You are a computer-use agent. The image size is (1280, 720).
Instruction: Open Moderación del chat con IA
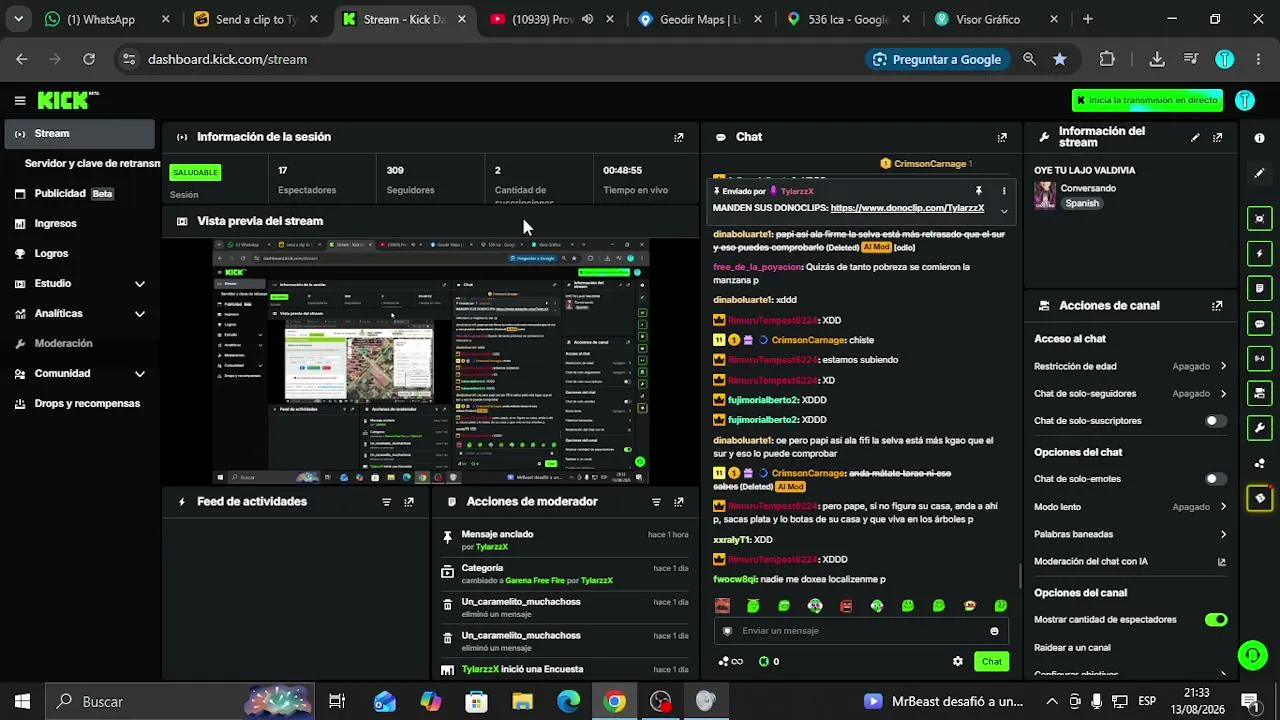[1130, 562]
